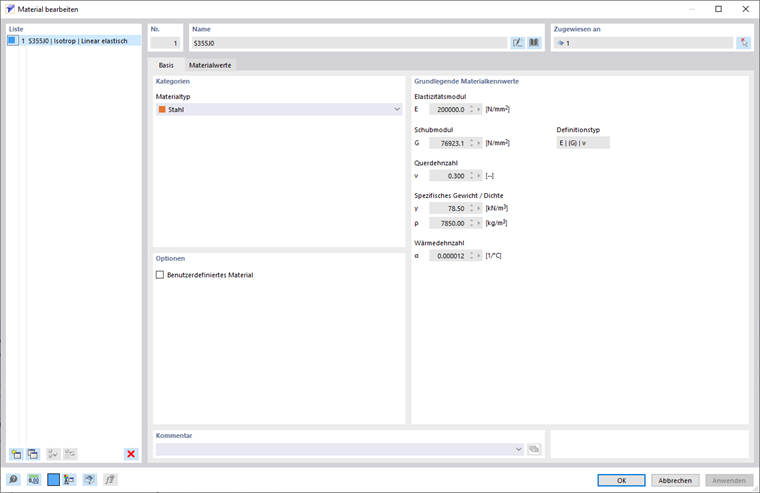This screenshot has width=760, height=493.
Task: Open arrow menu beside Elastizitätsmodul E value
Action: pyautogui.click(x=479, y=110)
